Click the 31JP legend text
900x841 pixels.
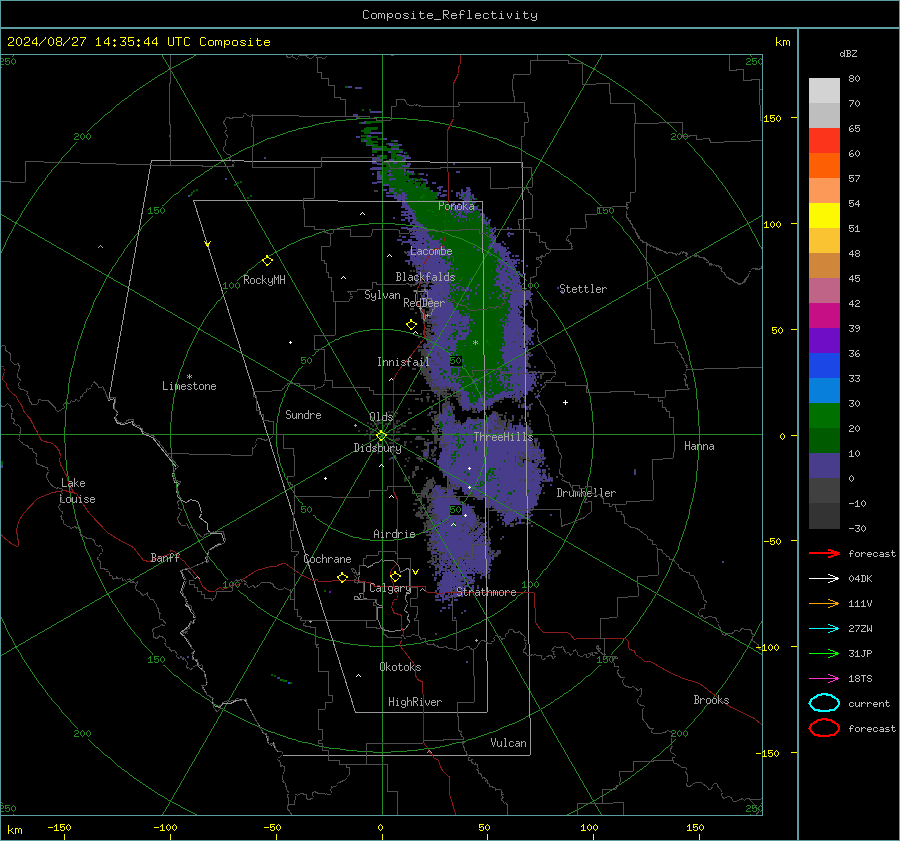pyautogui.click(x=860, y=653)
